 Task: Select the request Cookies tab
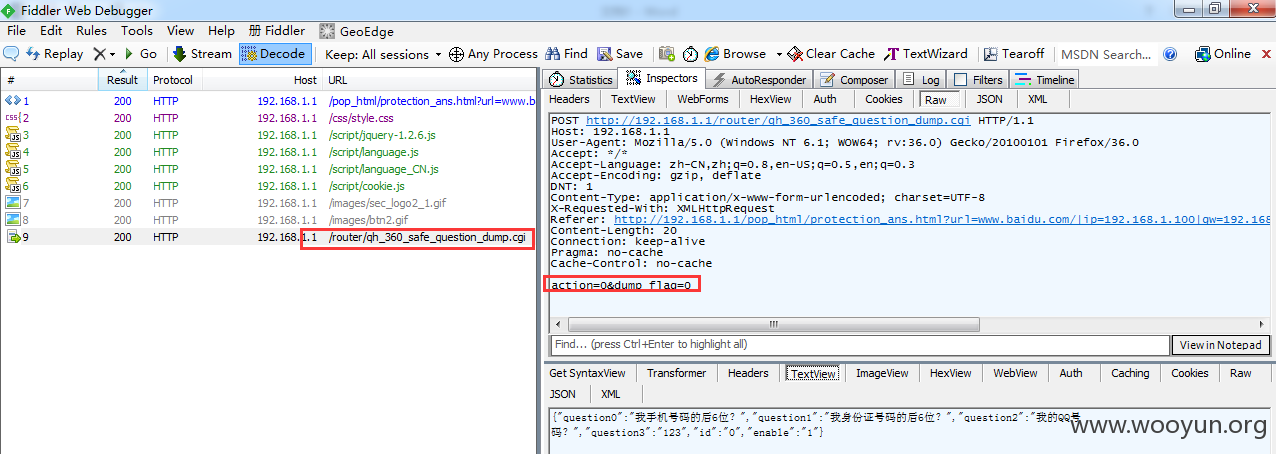point(883,99)
